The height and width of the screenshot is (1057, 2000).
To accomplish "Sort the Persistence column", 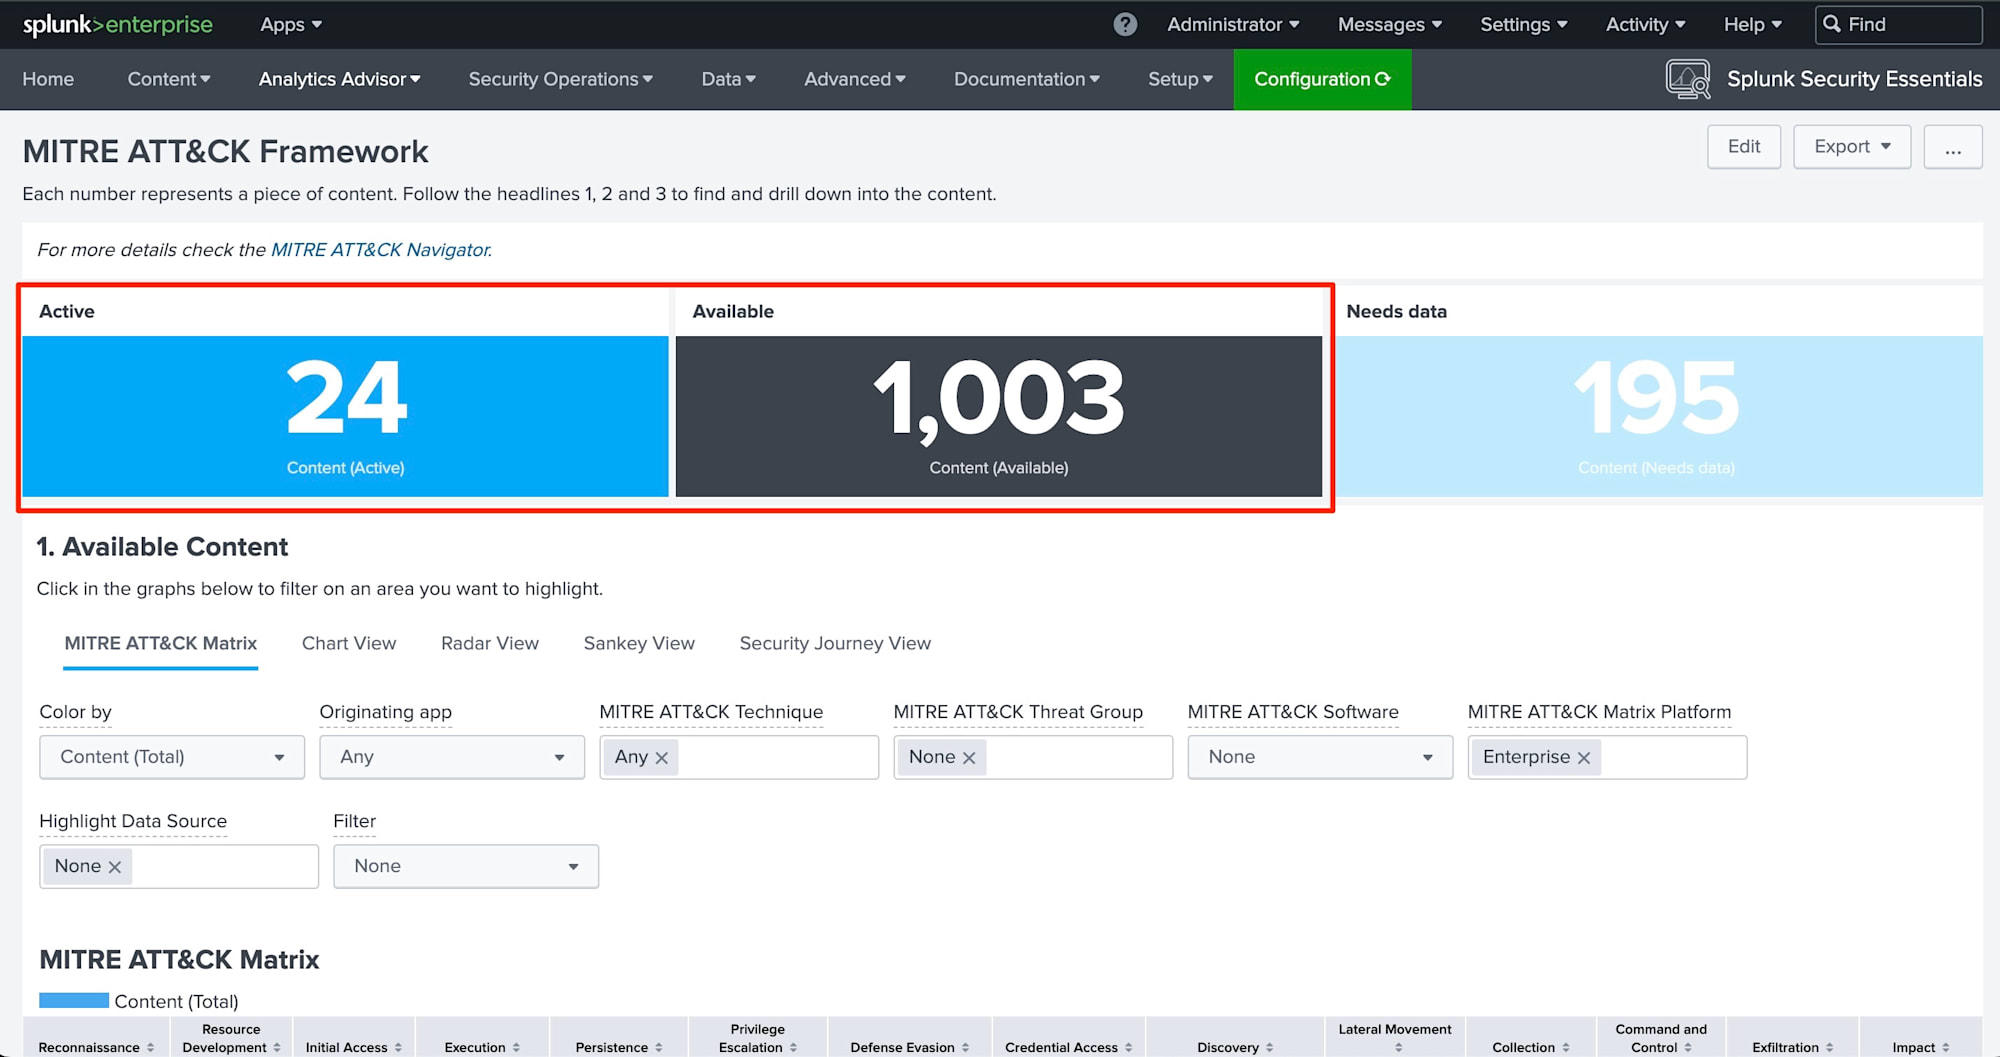I will point(659,1047).
